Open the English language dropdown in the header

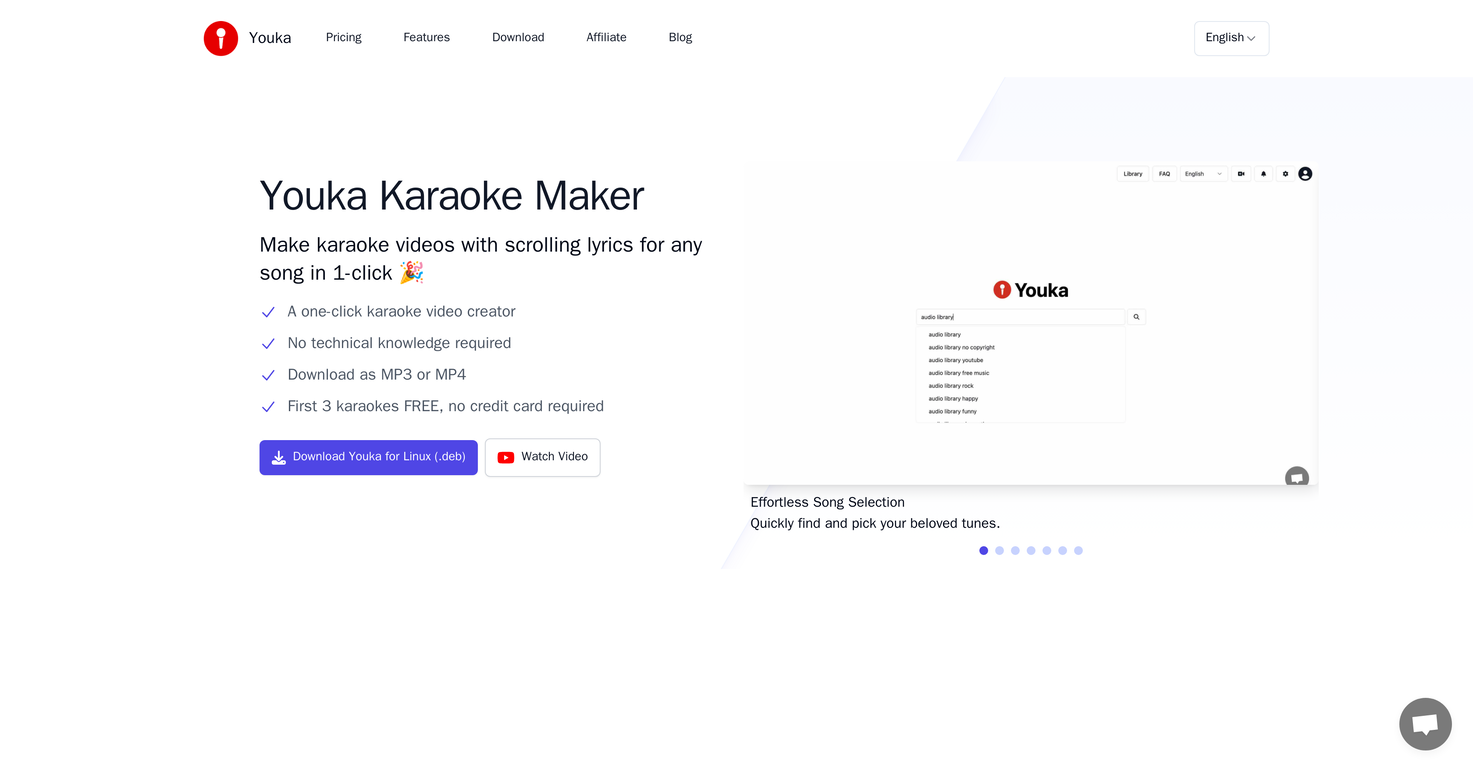(x=1231, y=38)
